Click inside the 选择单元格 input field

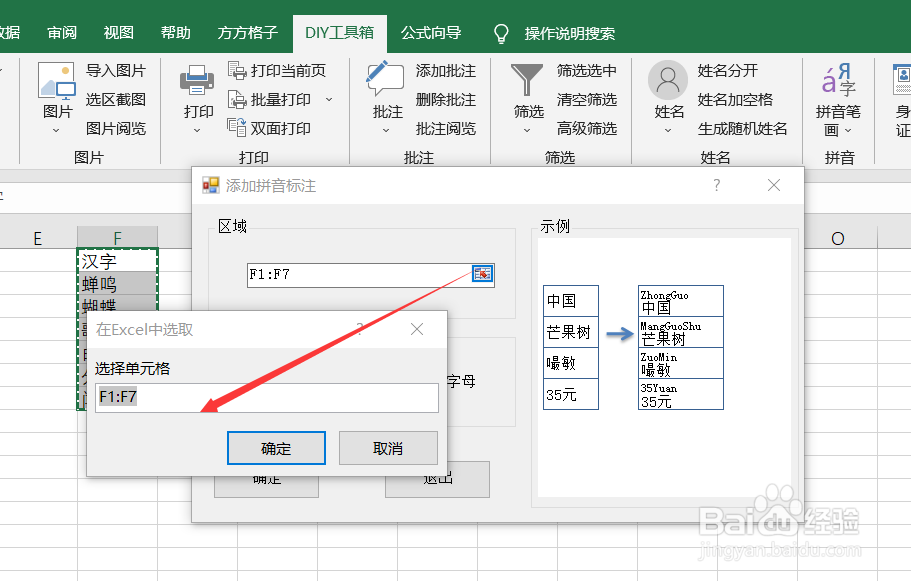263,398
